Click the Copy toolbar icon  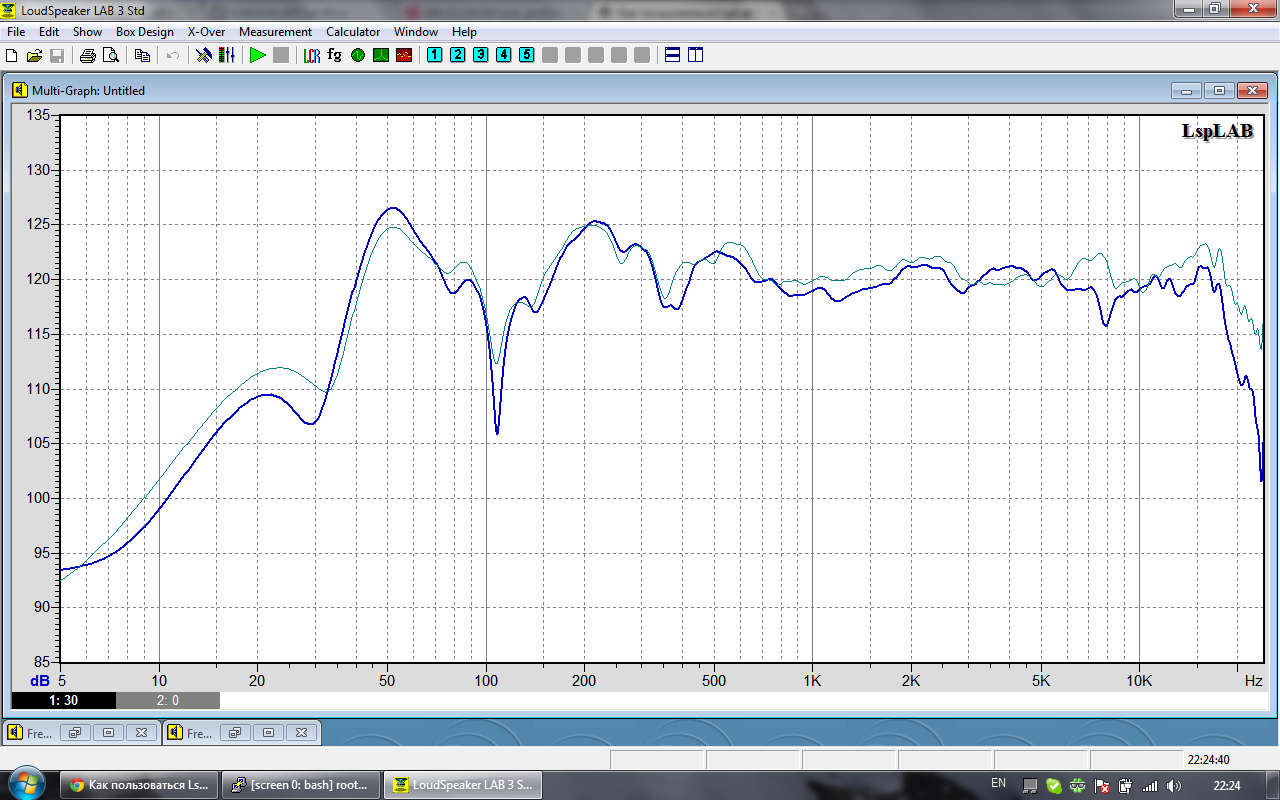point(142,55)
